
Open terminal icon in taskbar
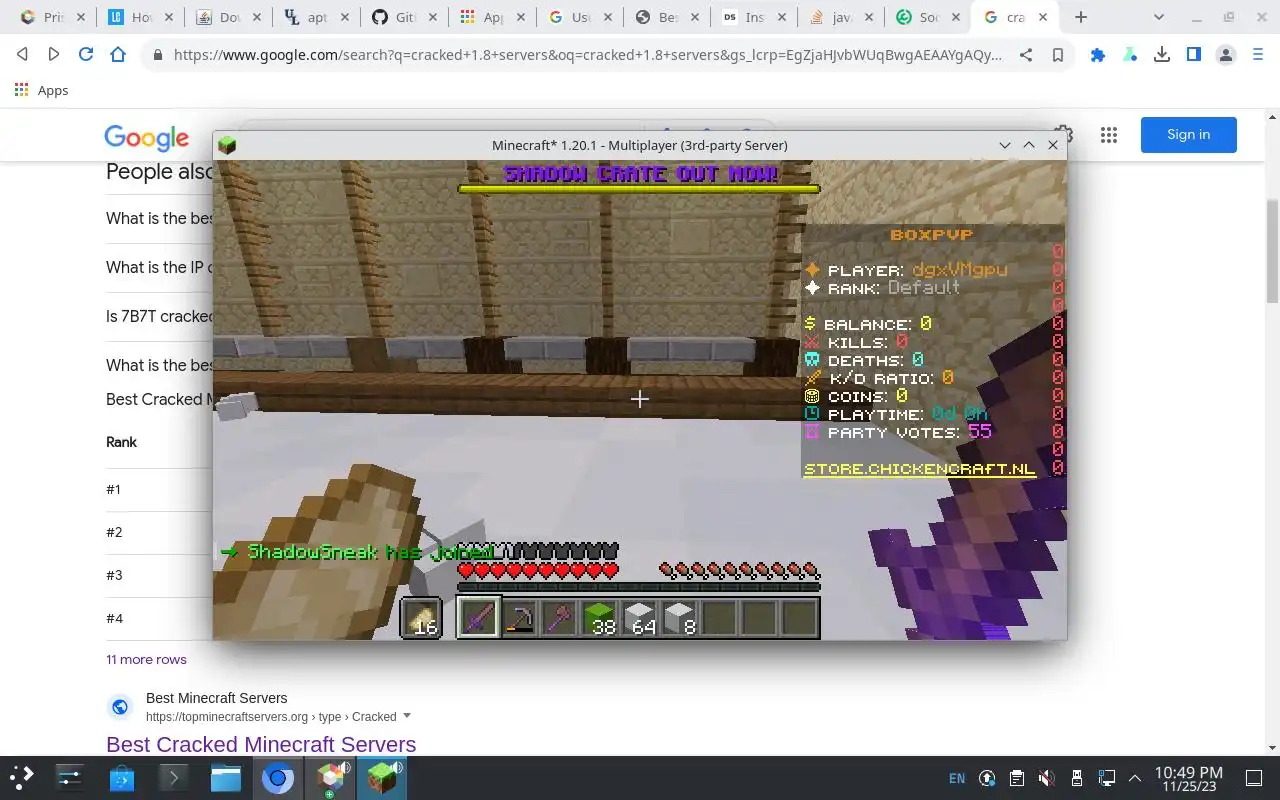click(173, 777)
